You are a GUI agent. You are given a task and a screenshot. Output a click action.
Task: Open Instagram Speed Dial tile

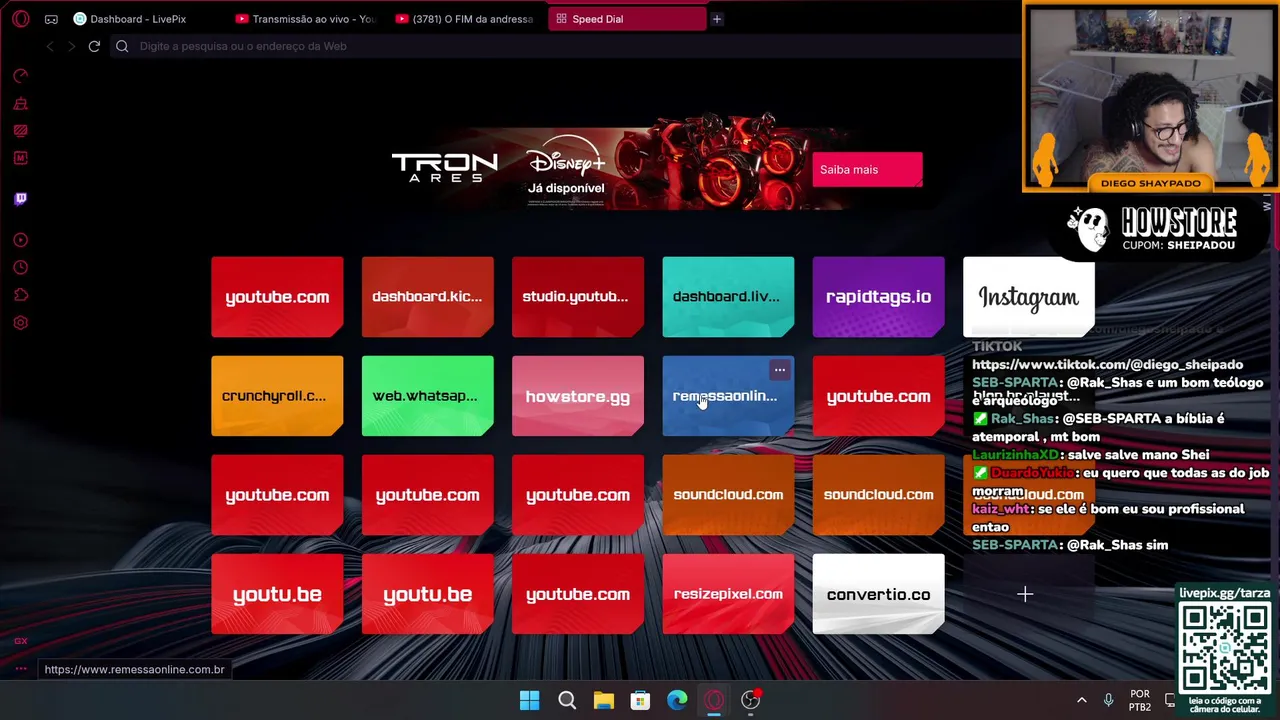point(1028,297)
